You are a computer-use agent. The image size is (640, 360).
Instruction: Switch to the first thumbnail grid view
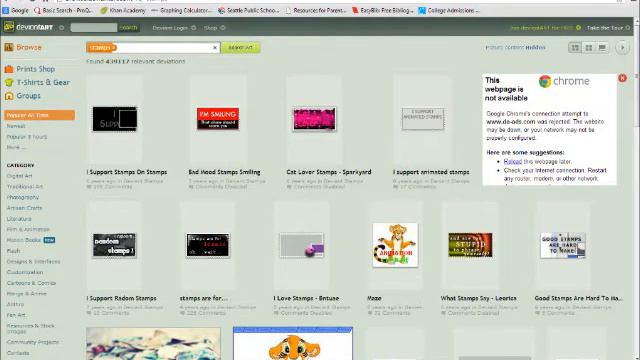tap(575, 48)
